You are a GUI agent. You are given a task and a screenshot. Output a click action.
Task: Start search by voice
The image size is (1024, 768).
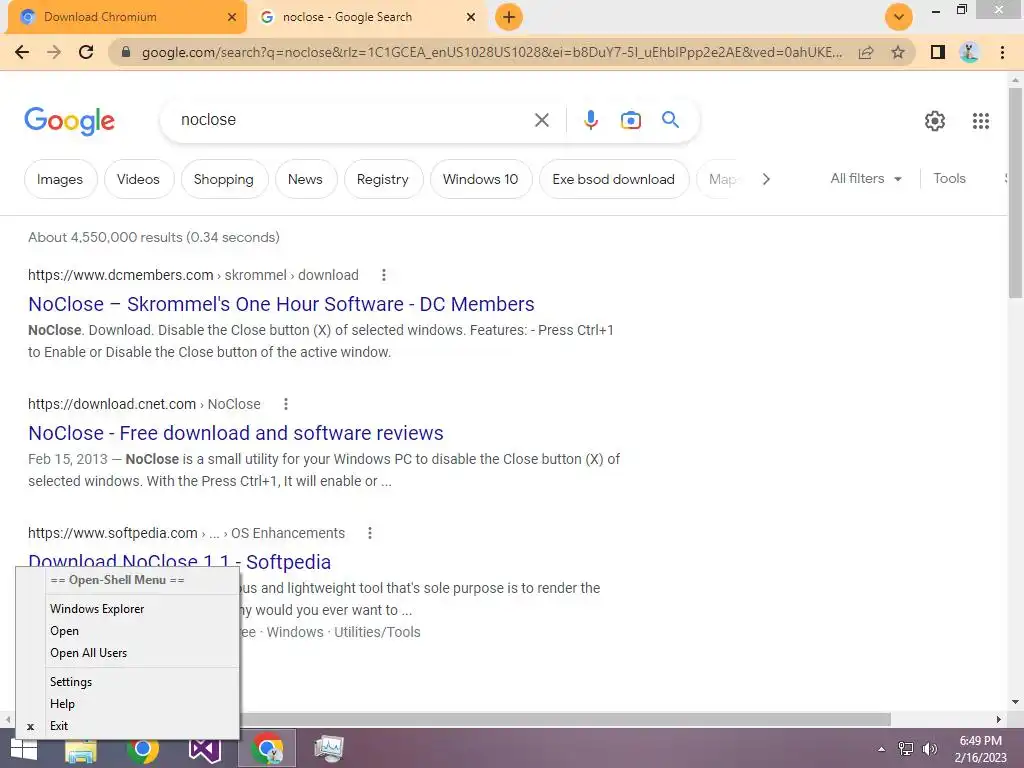coord(590,120)
